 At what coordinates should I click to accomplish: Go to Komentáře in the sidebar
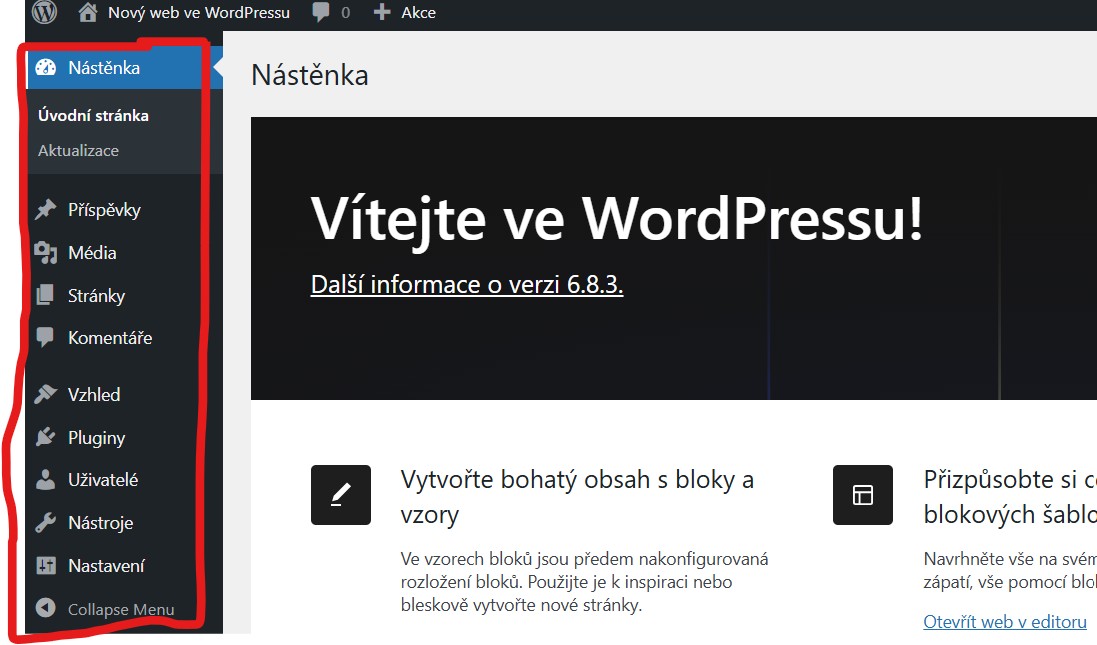[x=110, y=338]
